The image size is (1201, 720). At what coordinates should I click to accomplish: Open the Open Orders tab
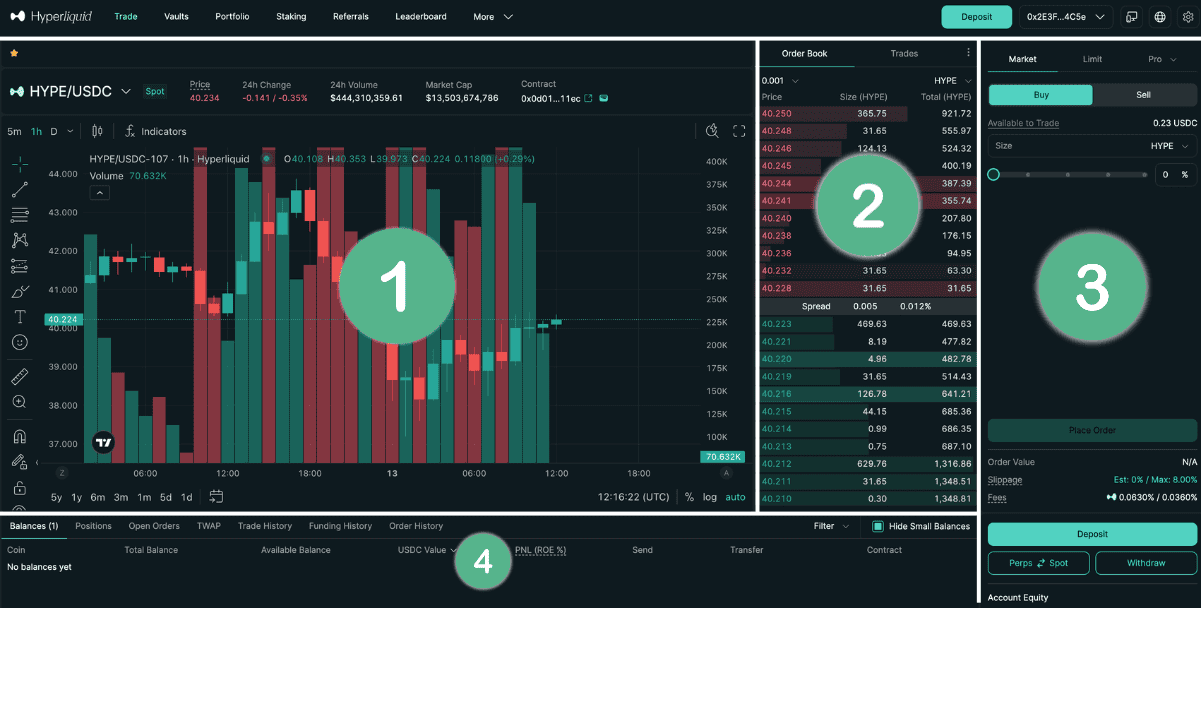pyautogui.click(x=154, y=526)
